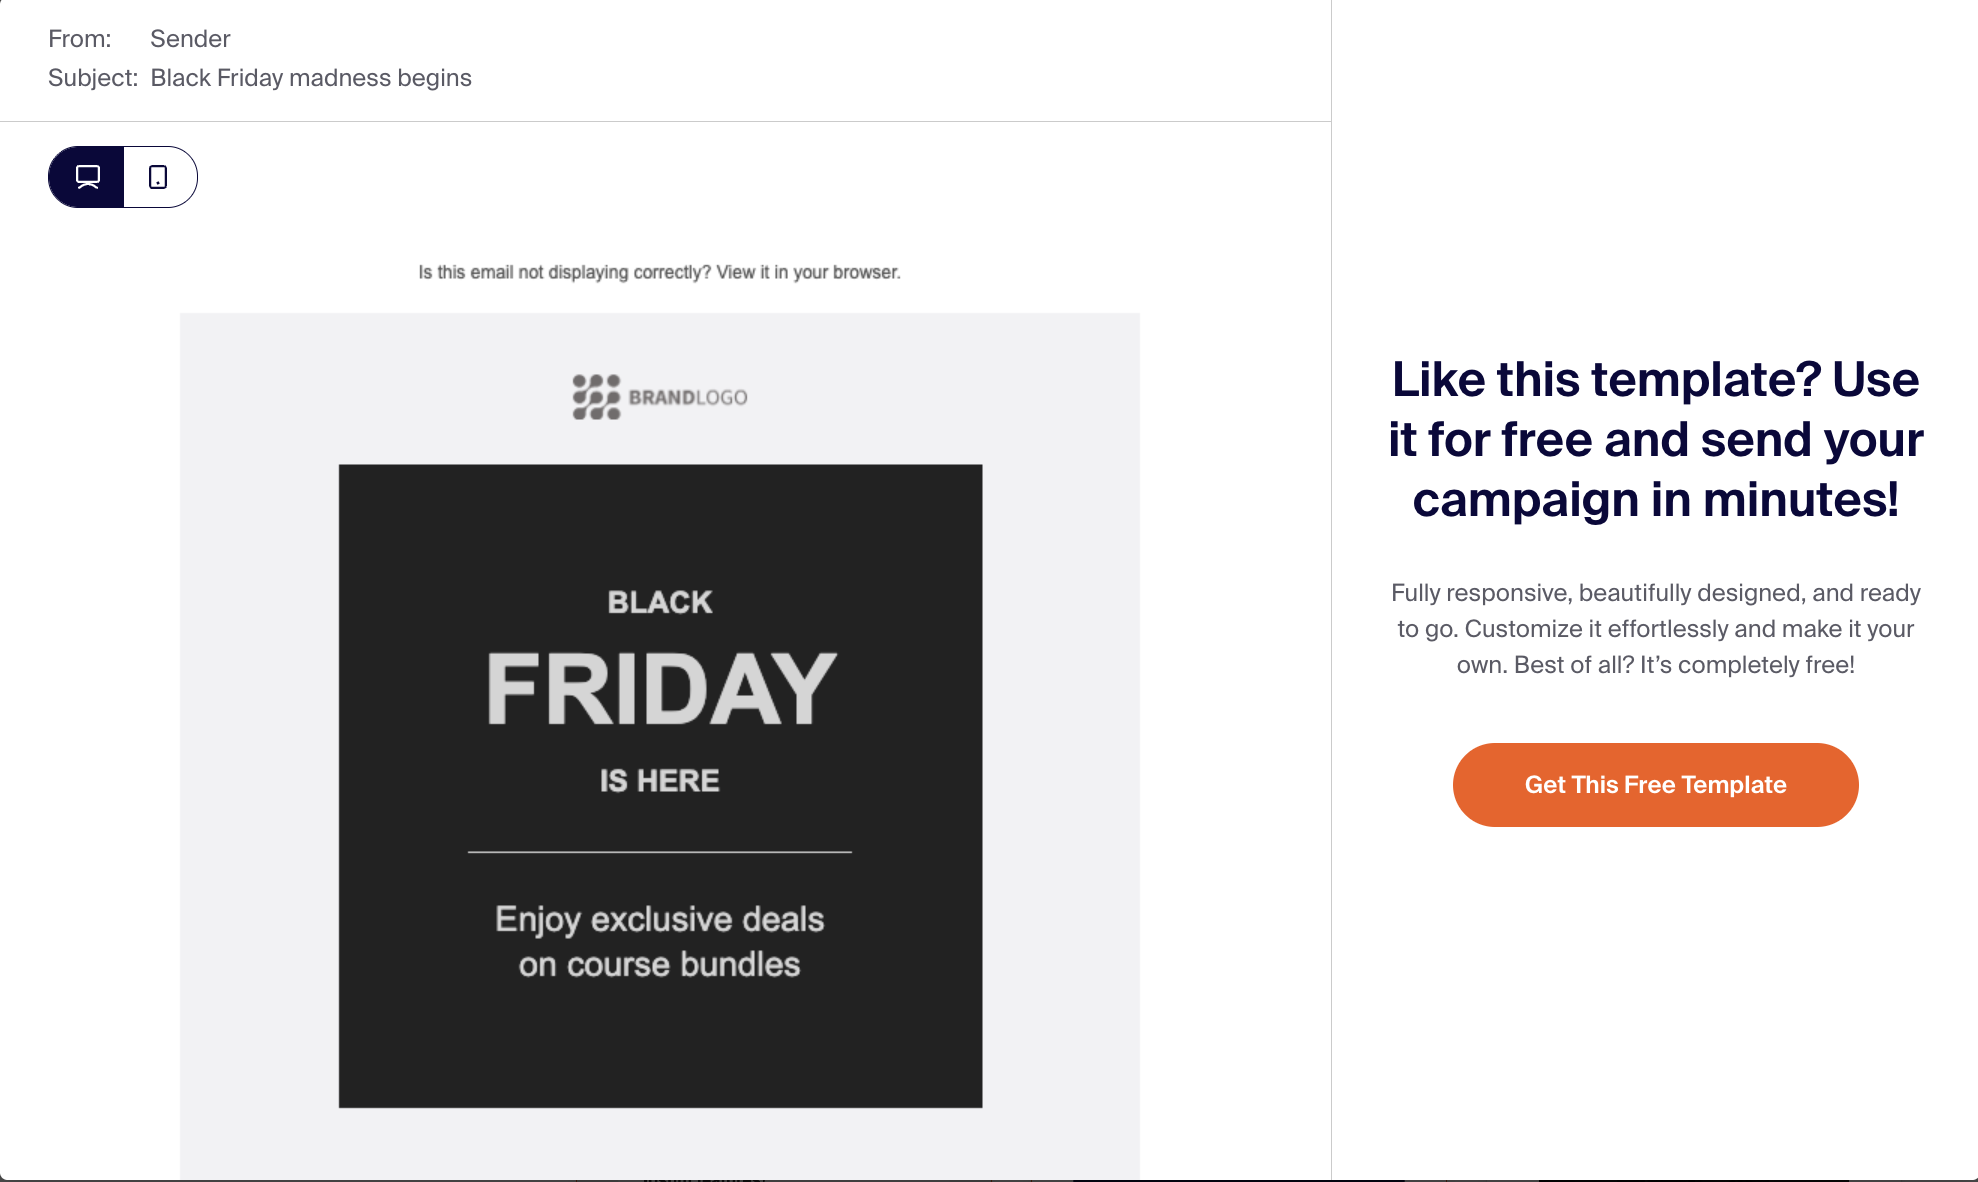Switch to desktop preview mode
Image resolution: width=1978 pixels, height=1182 pixels.
coord(87,177)
